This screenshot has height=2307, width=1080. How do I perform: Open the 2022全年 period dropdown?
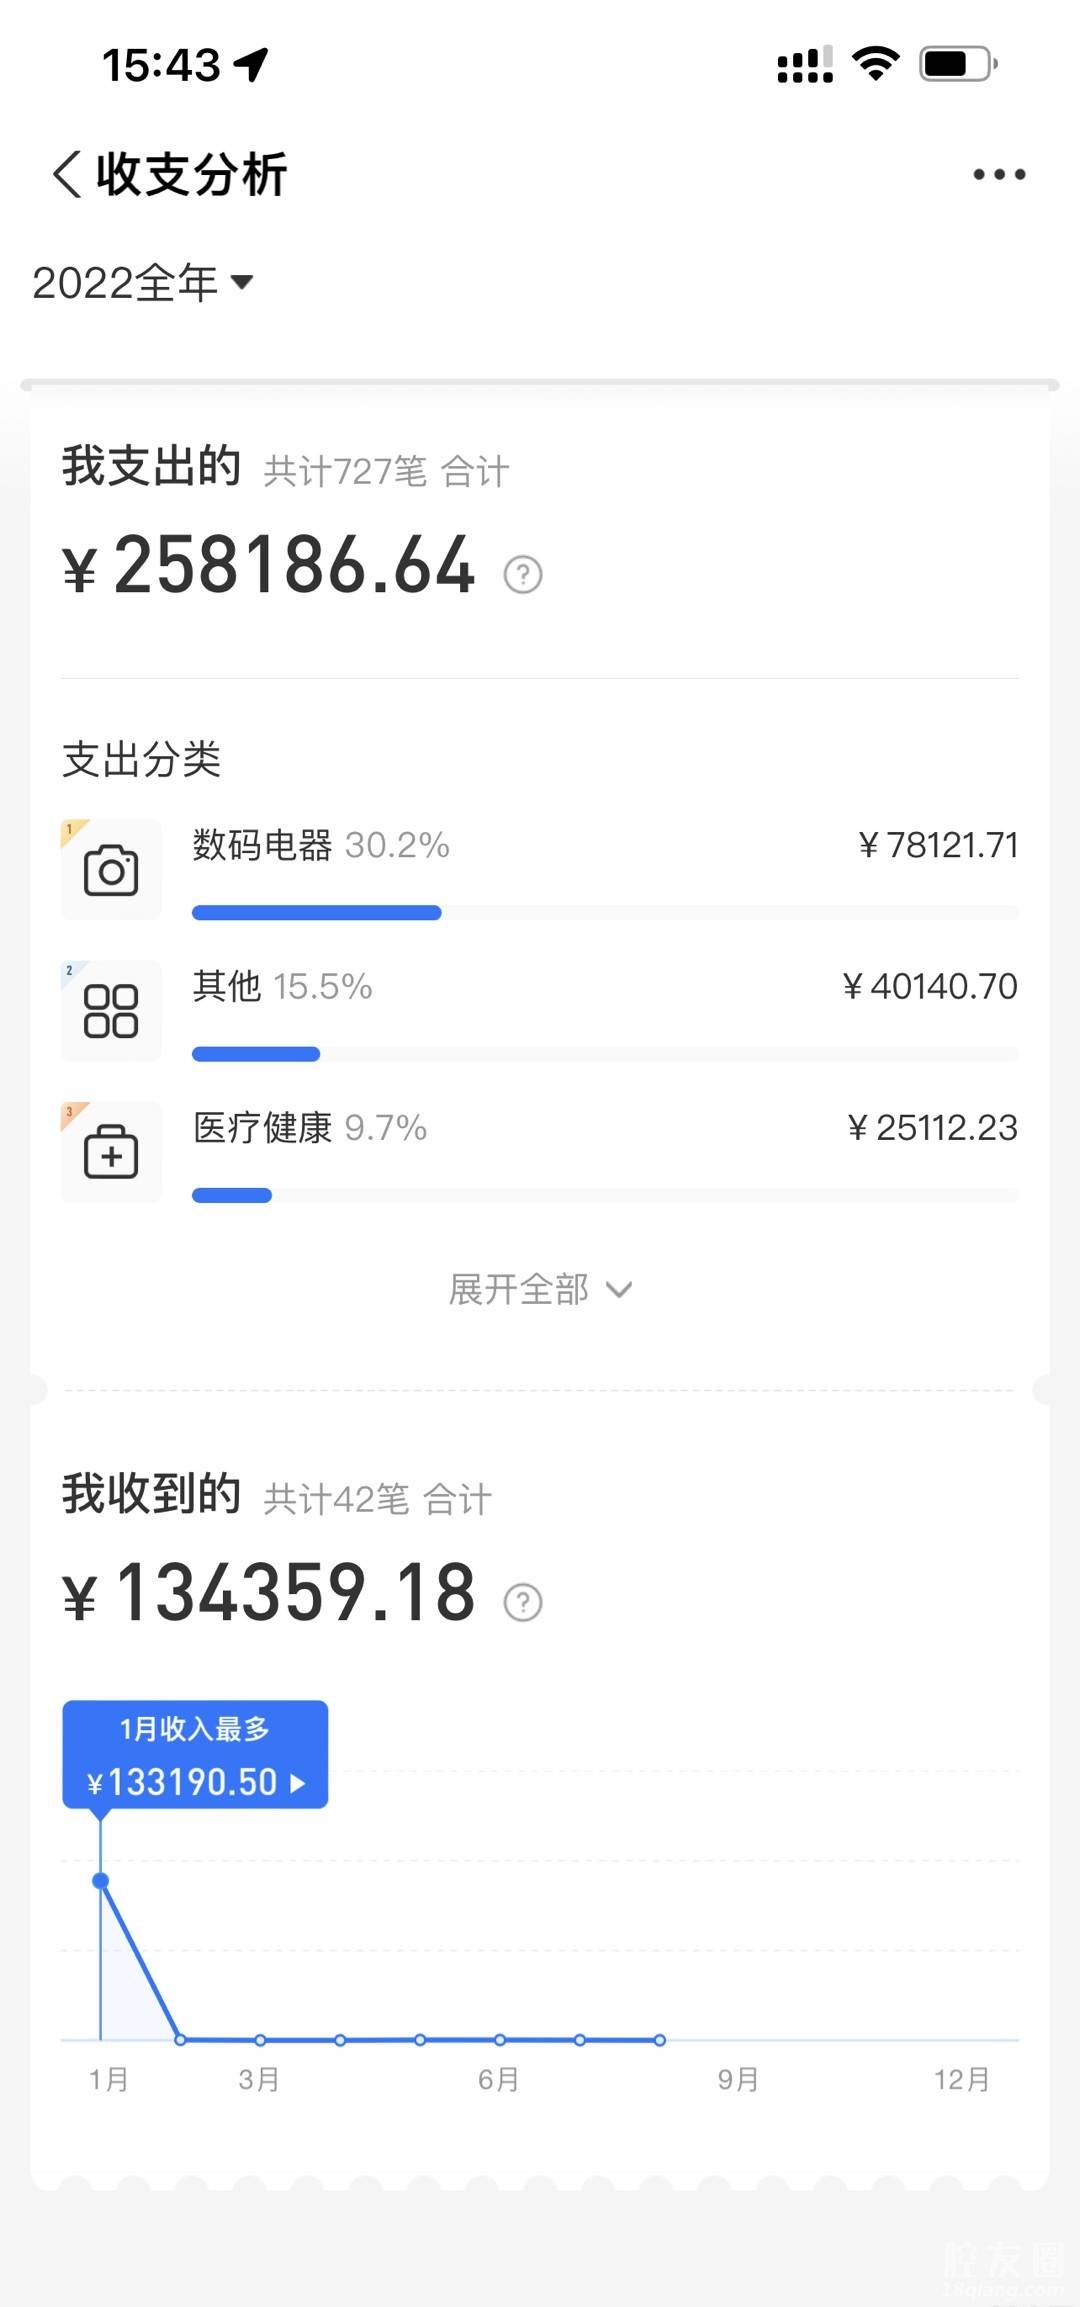pos(142,283)
